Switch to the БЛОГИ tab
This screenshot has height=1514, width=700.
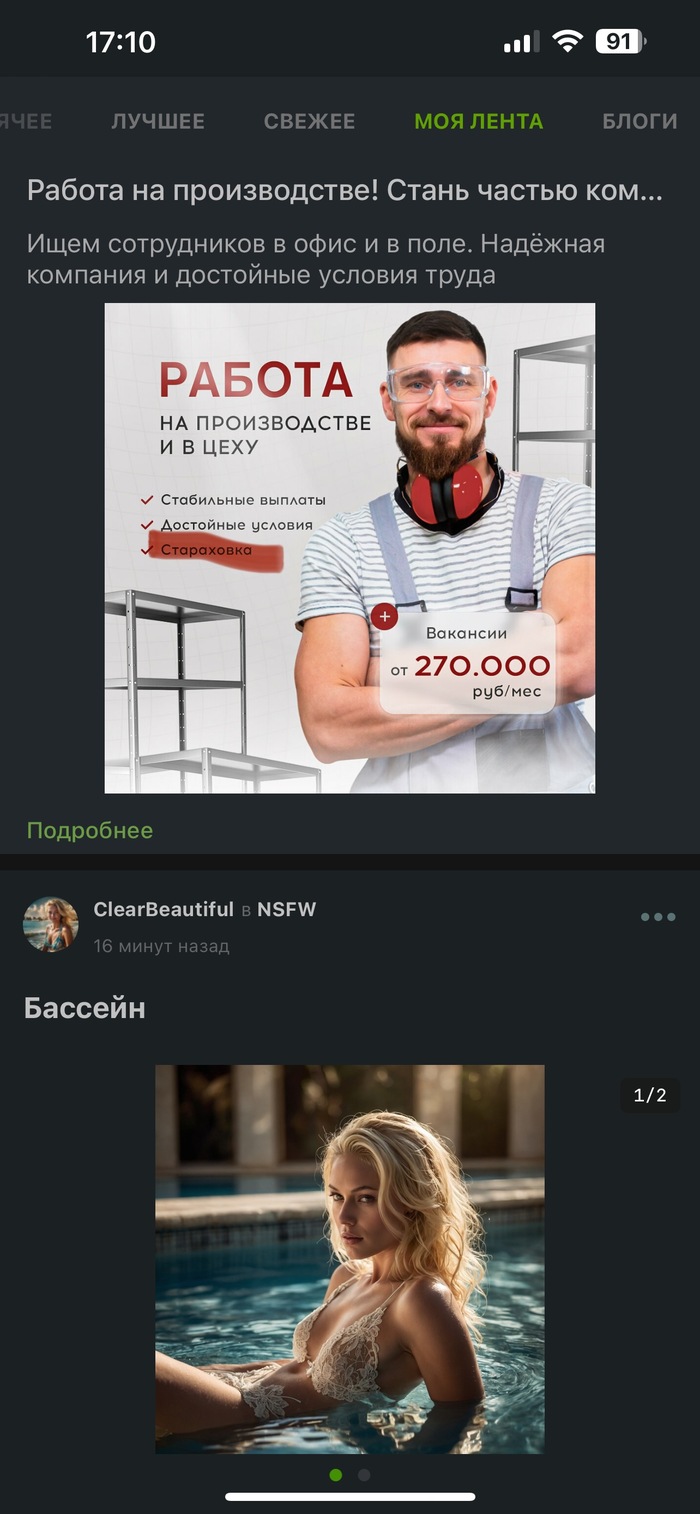tap(640, 121)
